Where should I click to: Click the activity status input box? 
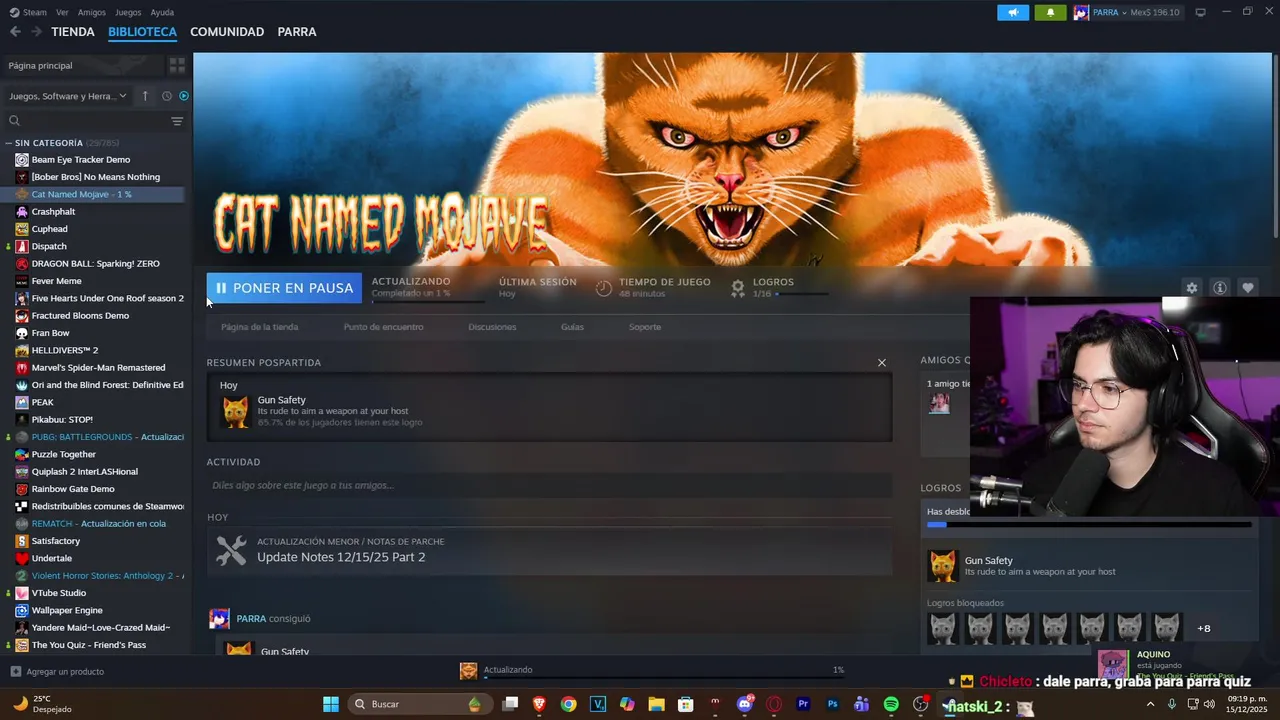(x=549, y=485)
